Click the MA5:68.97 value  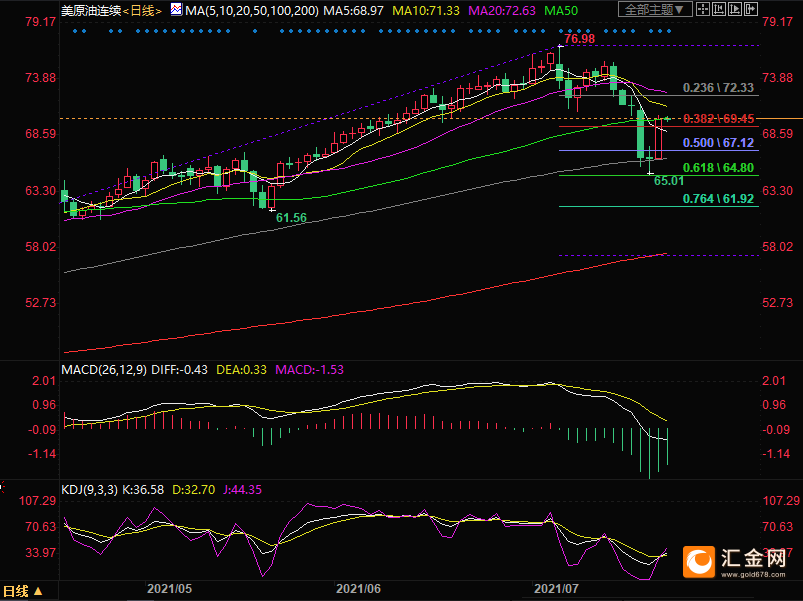[353, 10]
